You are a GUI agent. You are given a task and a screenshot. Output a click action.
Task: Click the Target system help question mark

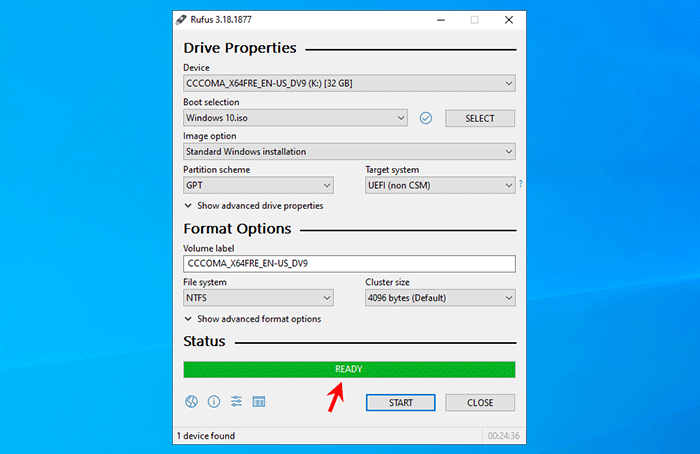[x=521, y=183]
